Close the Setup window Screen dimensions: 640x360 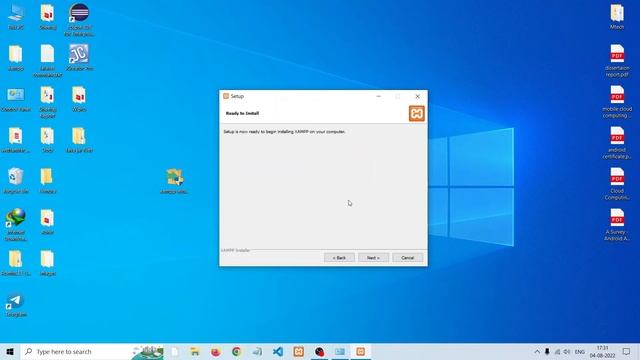click(x=417, y=96)
